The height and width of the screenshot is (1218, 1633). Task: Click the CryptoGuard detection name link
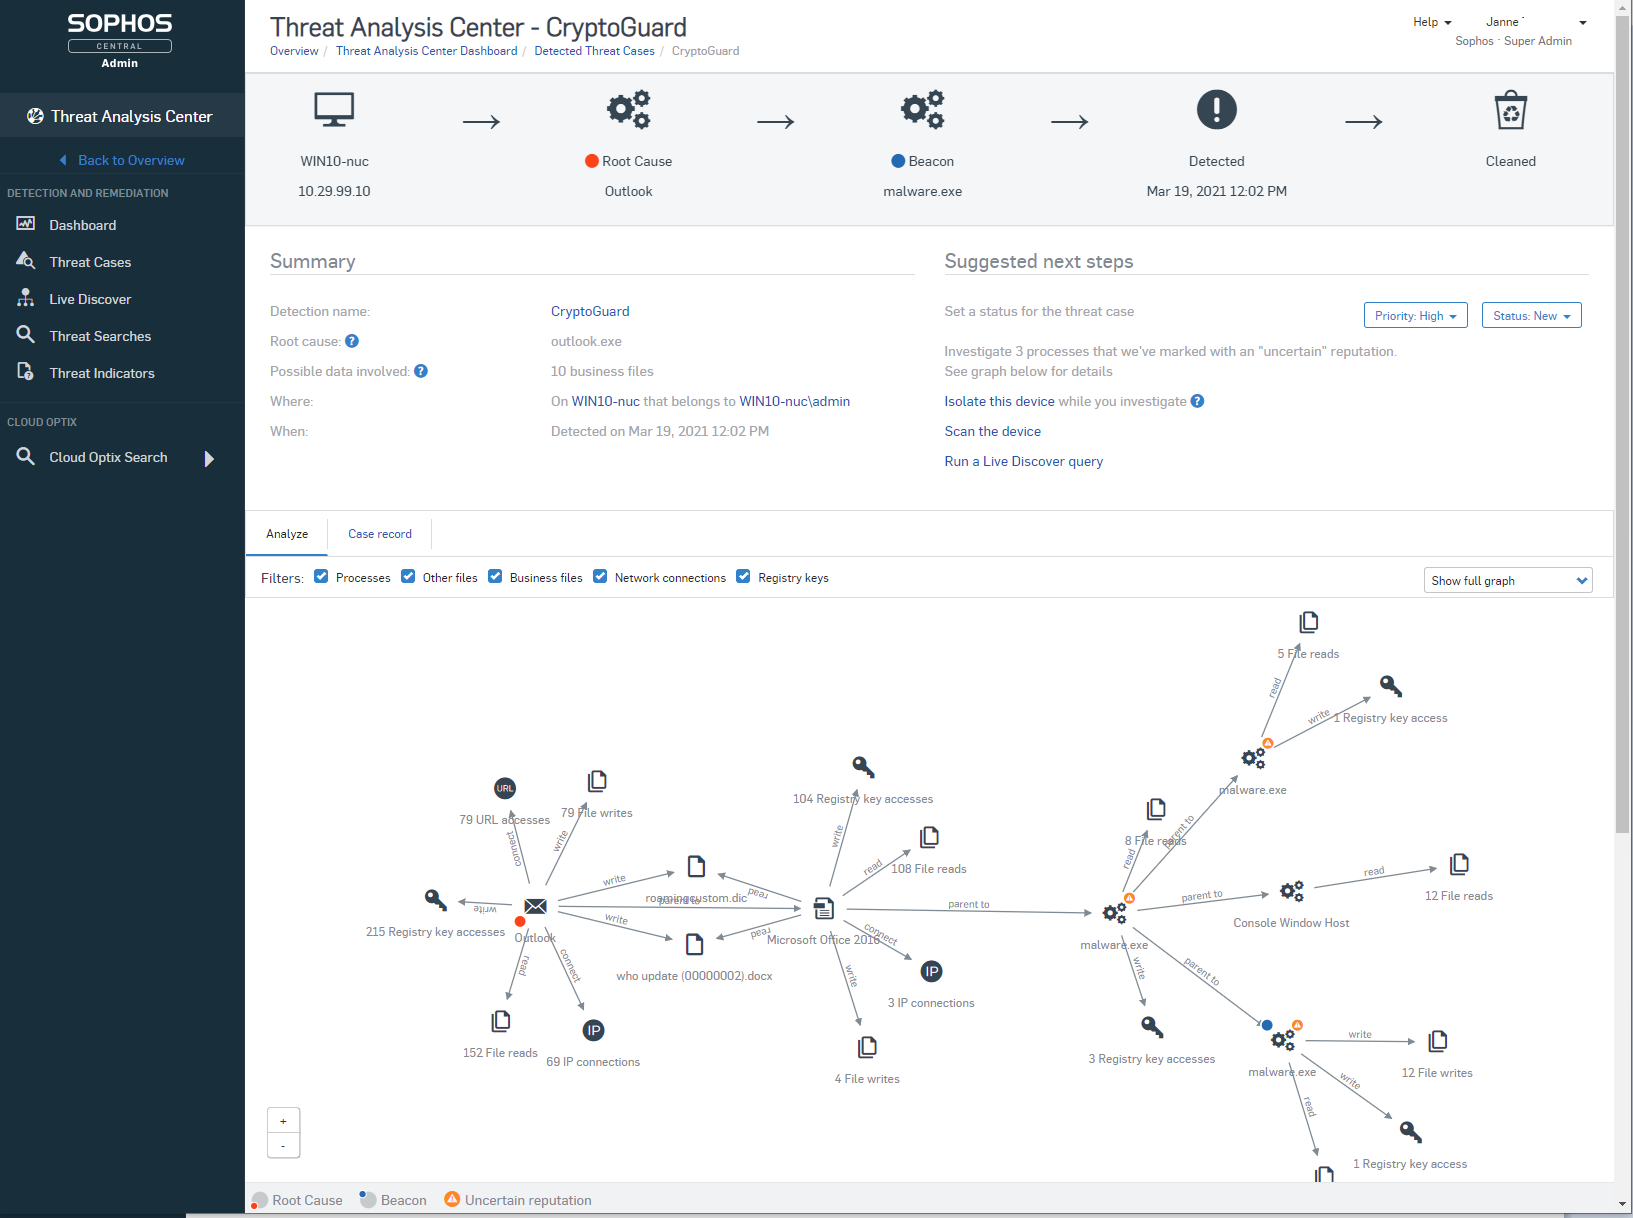[x=590, y=311]
